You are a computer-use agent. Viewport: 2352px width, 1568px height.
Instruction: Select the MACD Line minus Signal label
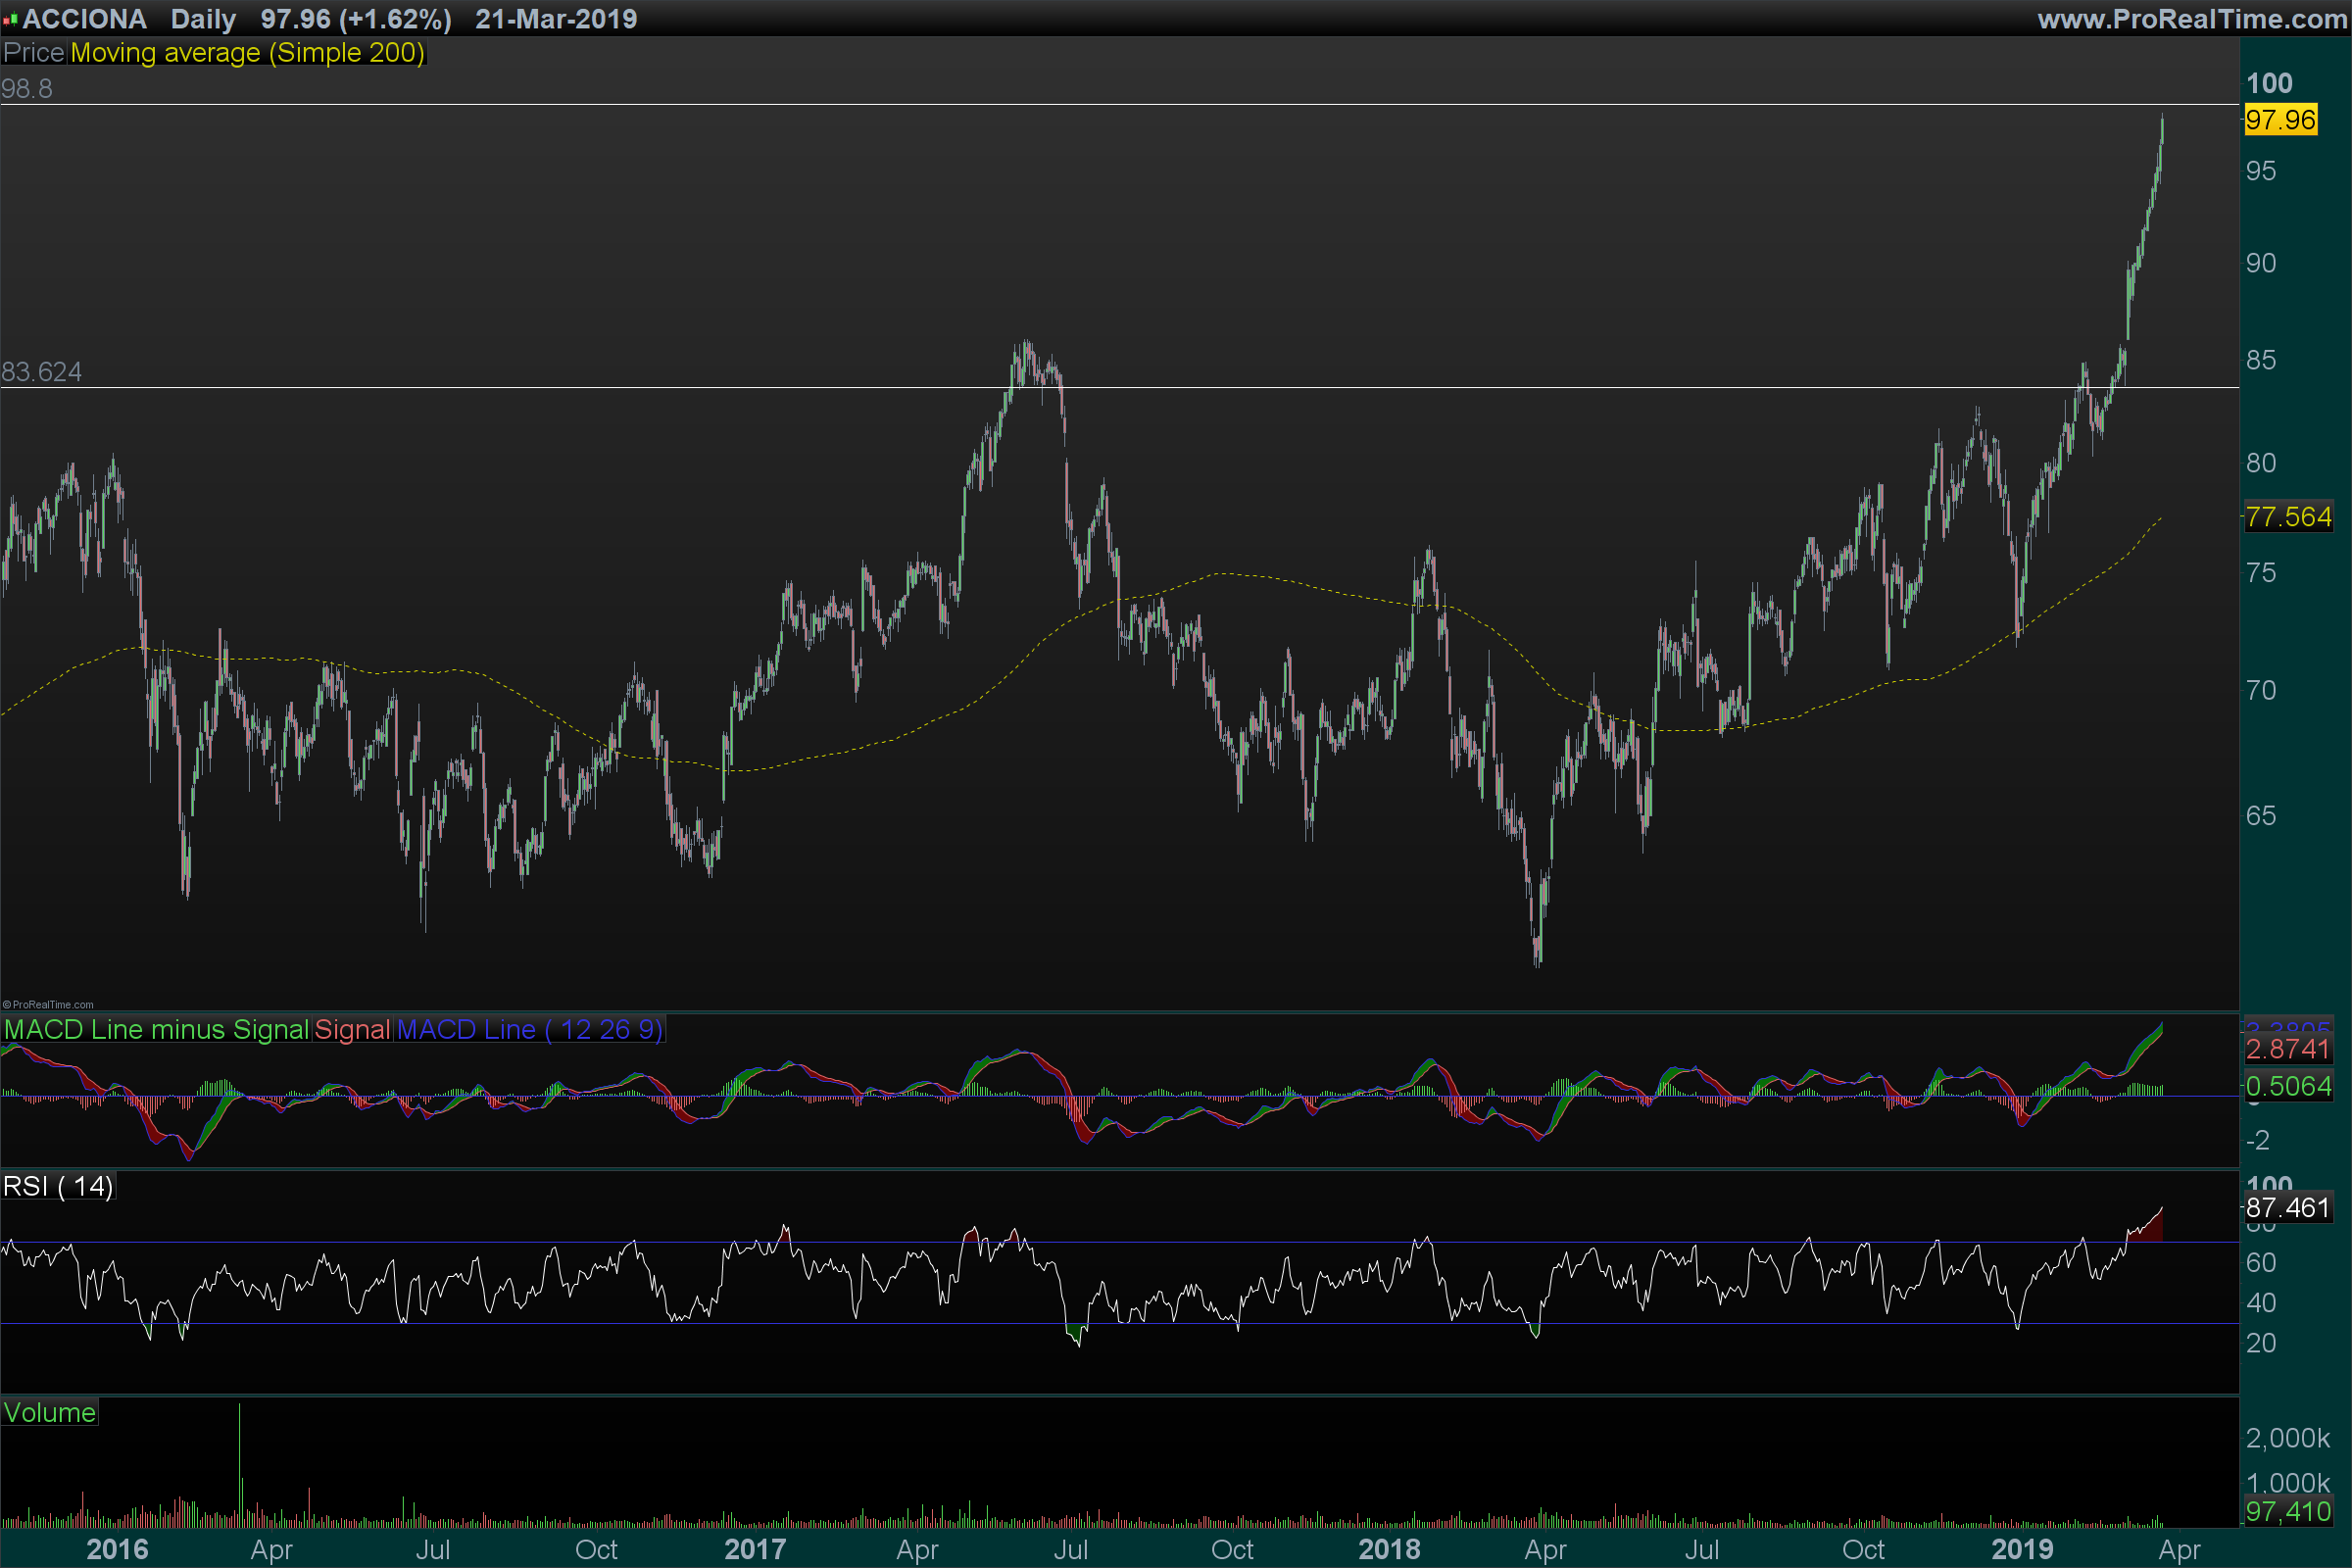tap(156, 1029)
